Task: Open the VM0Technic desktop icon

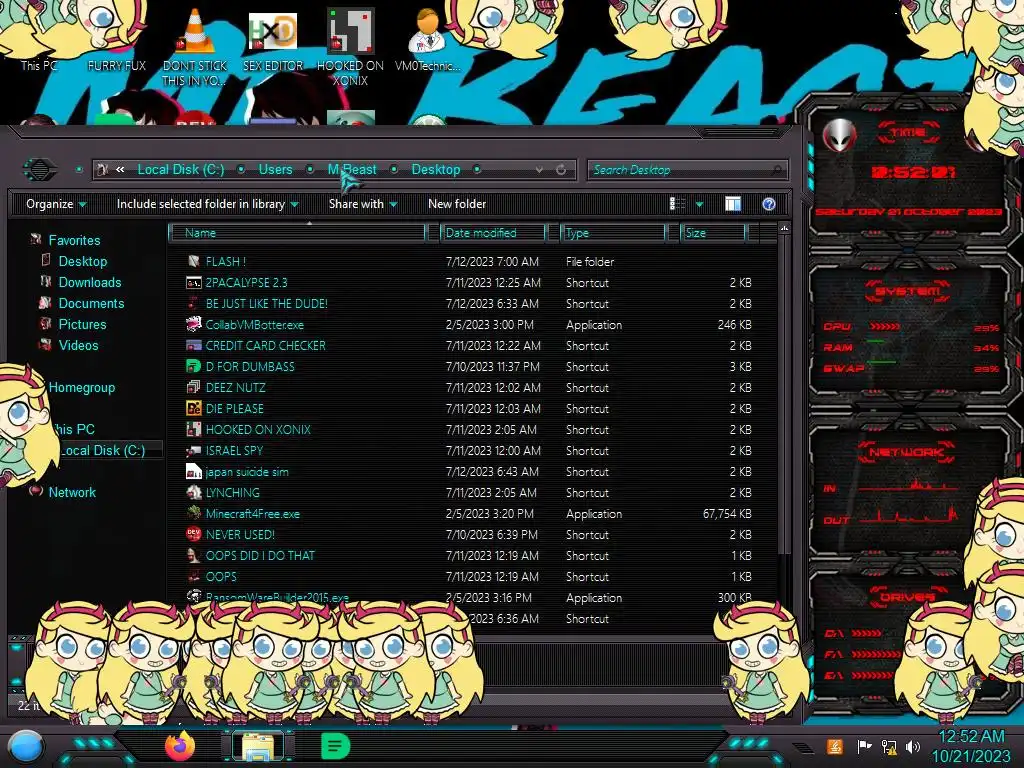Action: [x=427, y=31]
